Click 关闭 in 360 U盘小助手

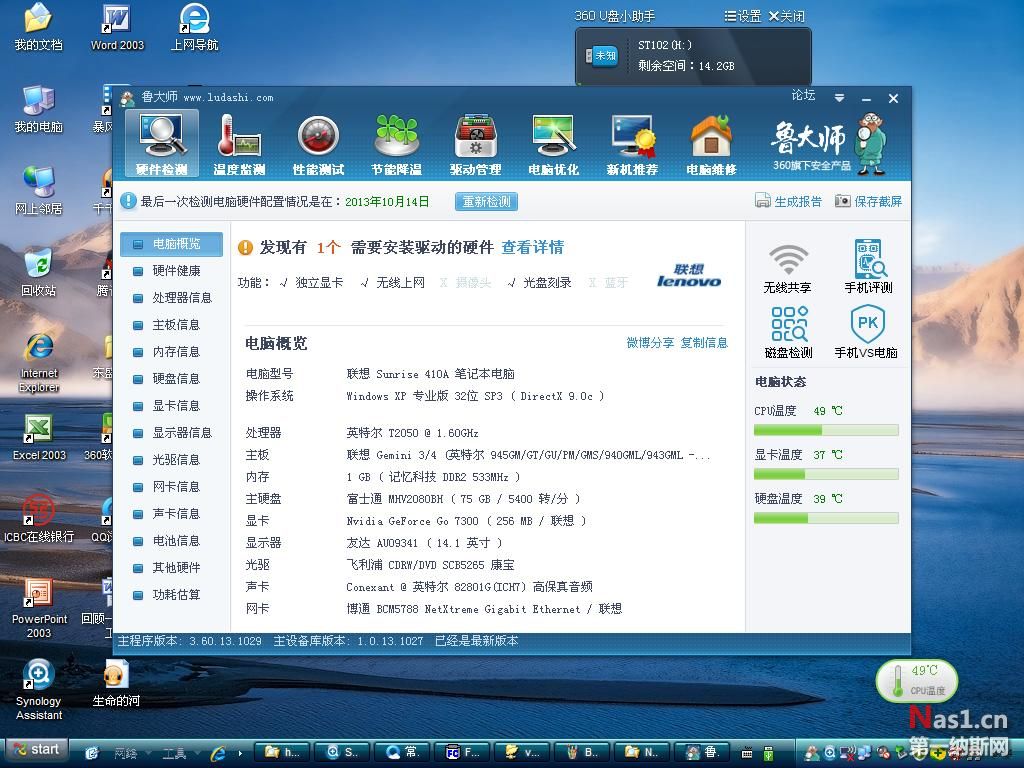[x=786, y=16]
